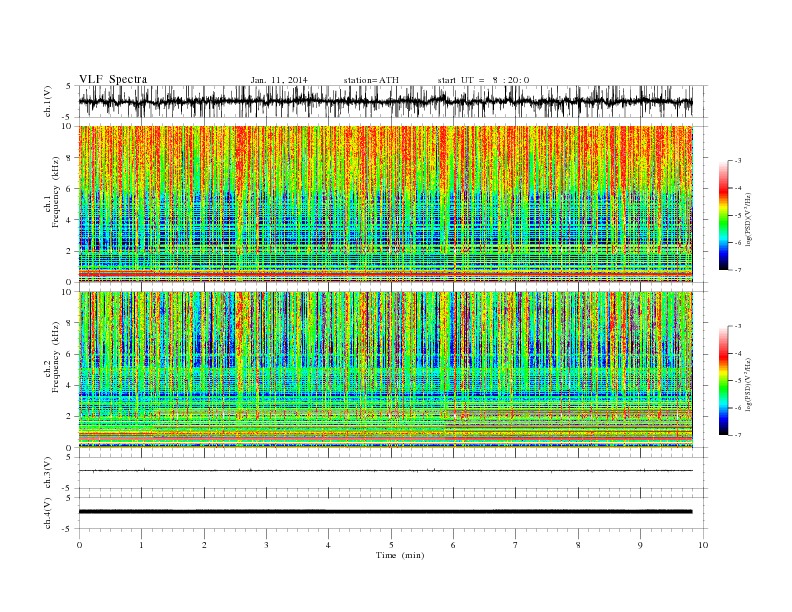Click the 'station=ATH' label

pyautogui.click(x=371, y=80)
